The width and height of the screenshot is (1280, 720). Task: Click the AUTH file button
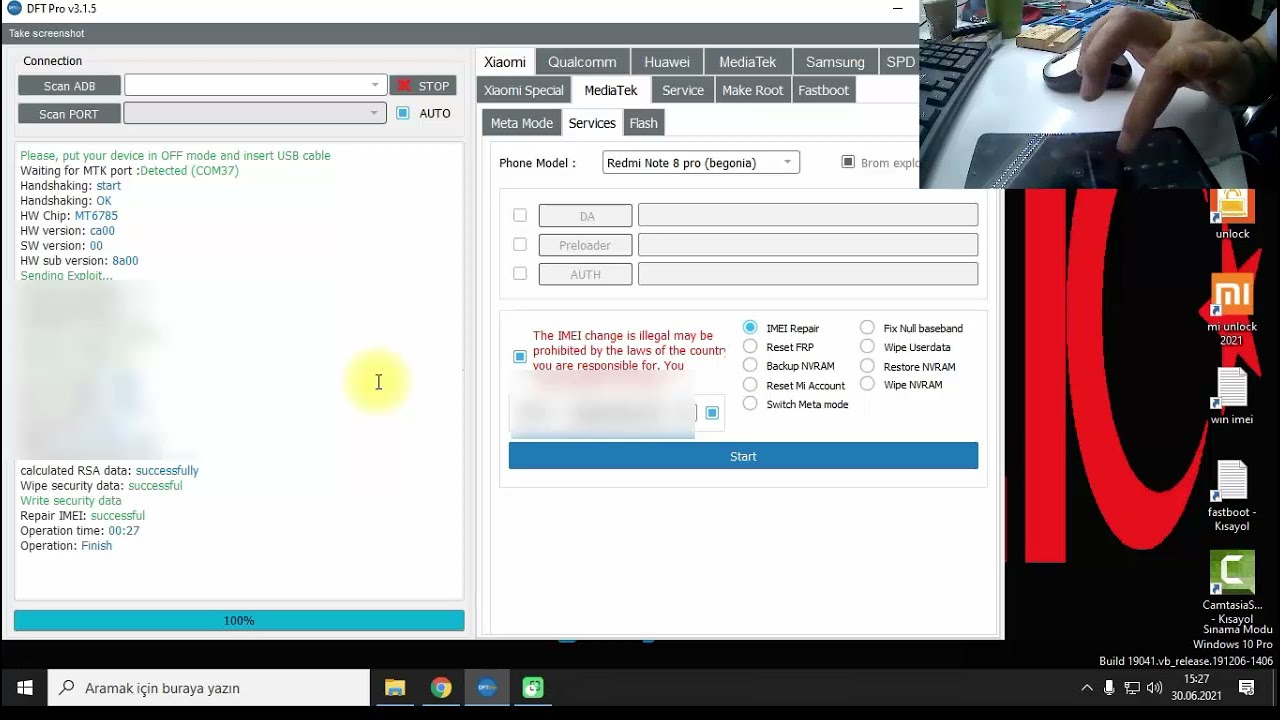tap(585, 274)
